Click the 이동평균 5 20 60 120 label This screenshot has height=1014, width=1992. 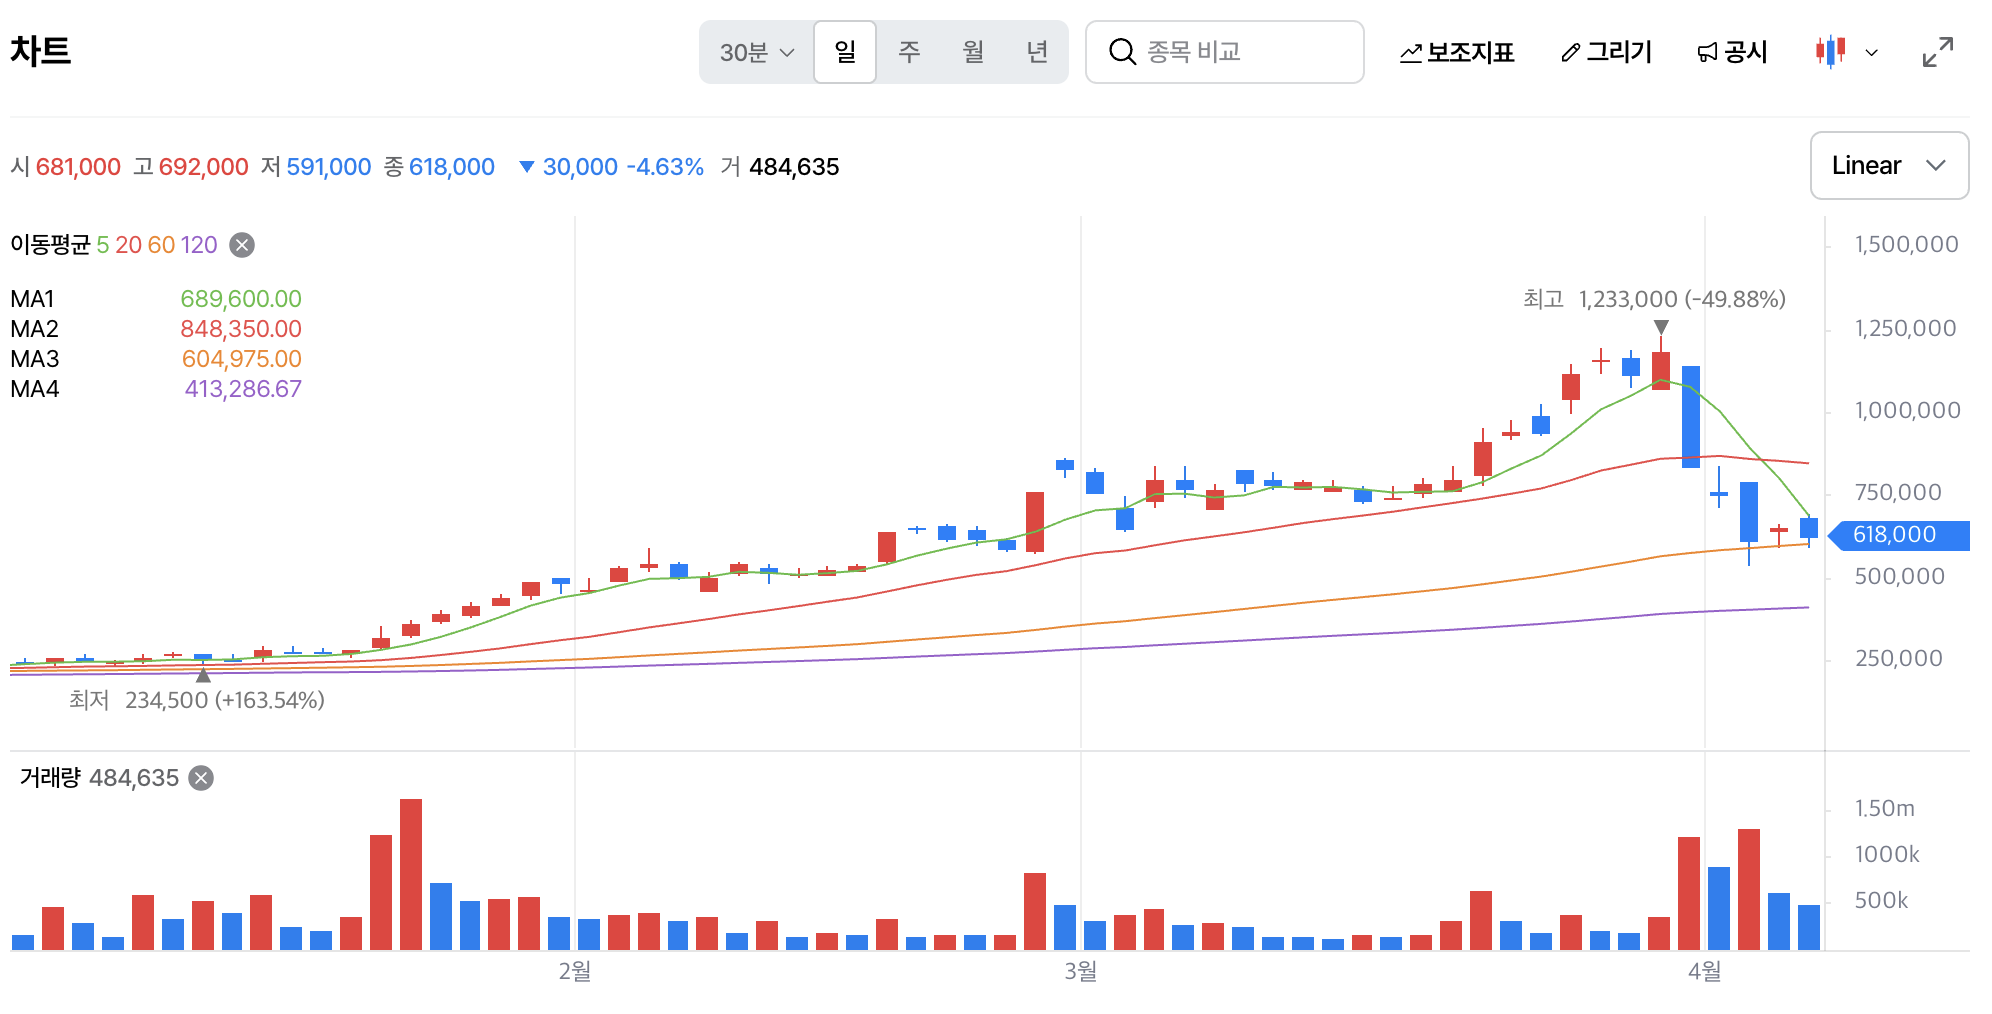pyautogui.click(x=114, y=245)
